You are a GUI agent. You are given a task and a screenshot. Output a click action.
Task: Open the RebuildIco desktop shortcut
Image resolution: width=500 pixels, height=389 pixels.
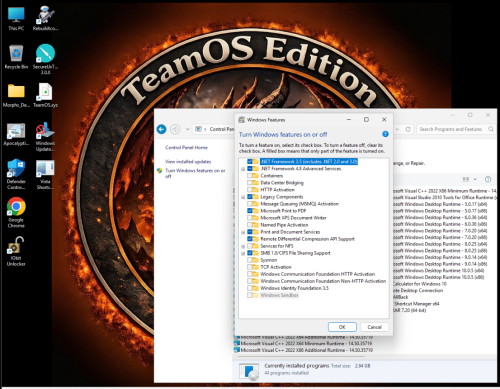pos(45,18)
